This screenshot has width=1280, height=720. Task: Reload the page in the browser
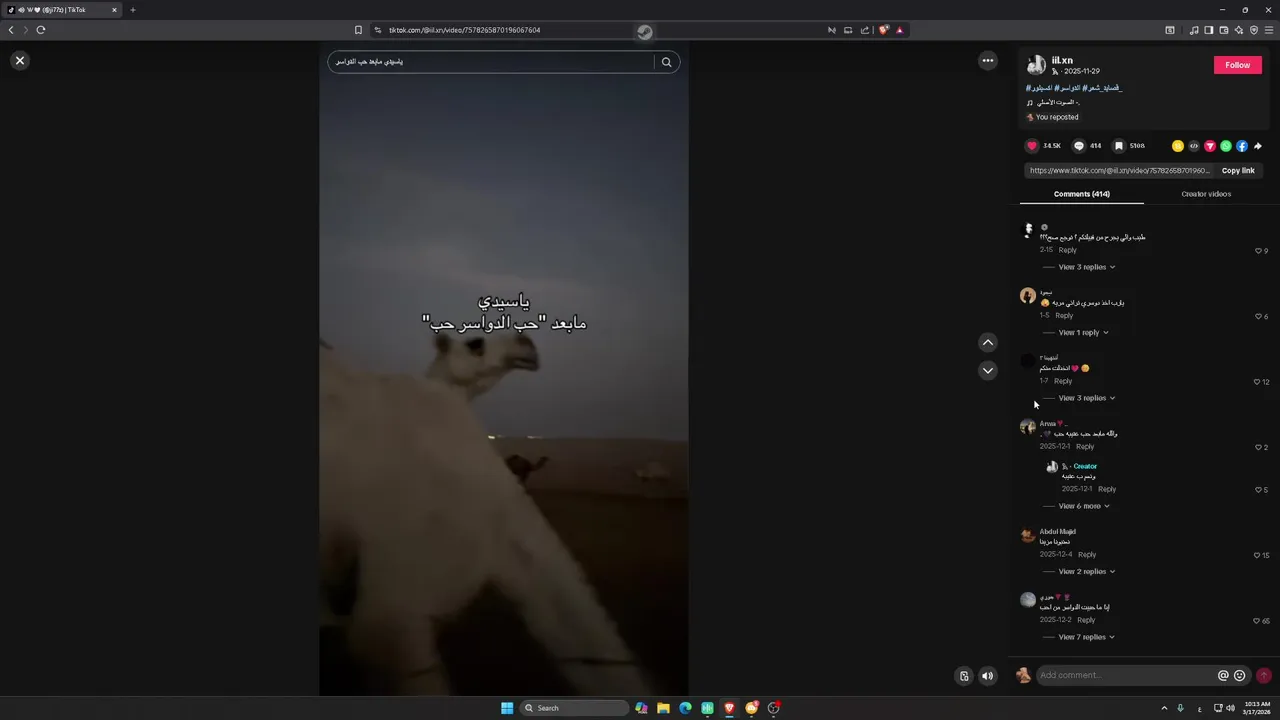(41, 30)
